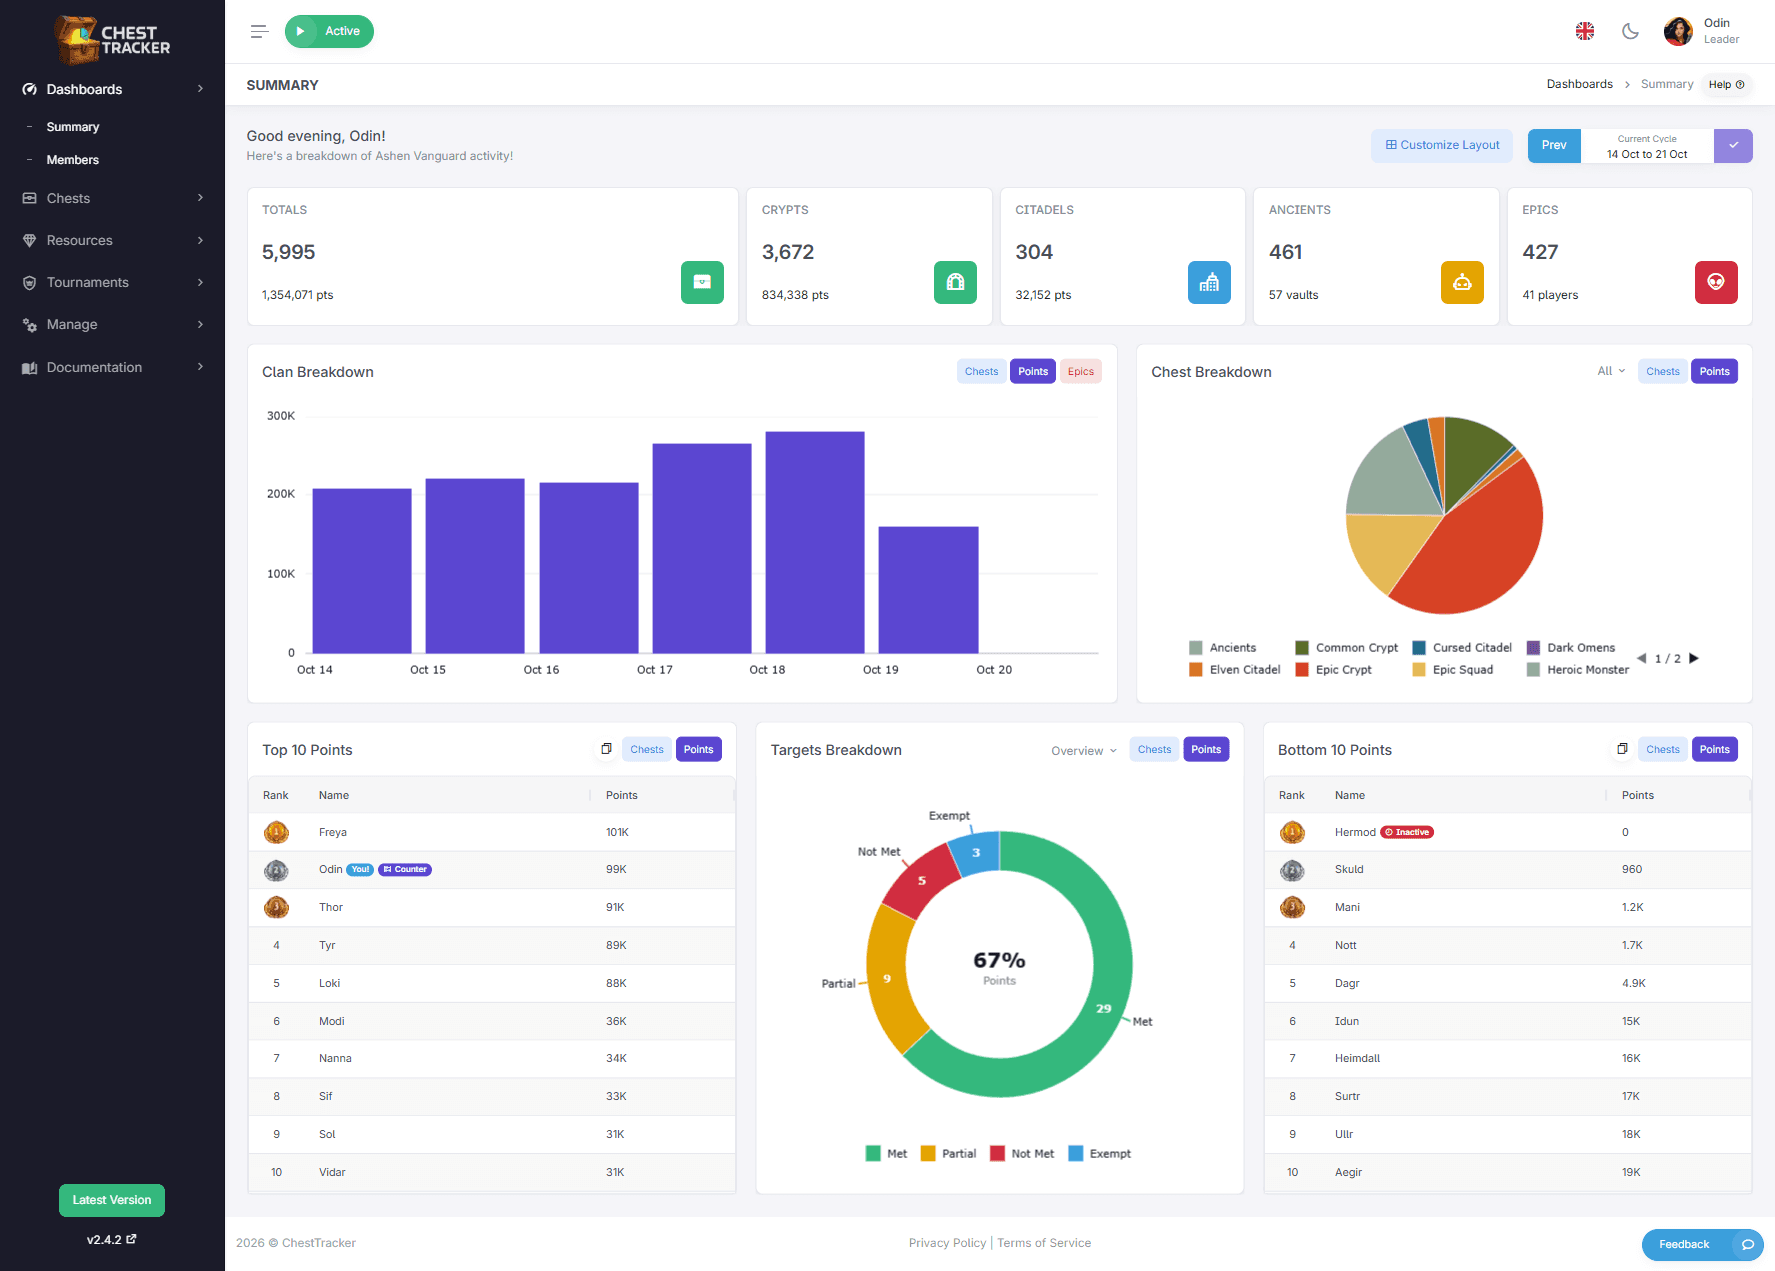
Task: Click the Epic Crypt legend swatch
Action: 1302,670
